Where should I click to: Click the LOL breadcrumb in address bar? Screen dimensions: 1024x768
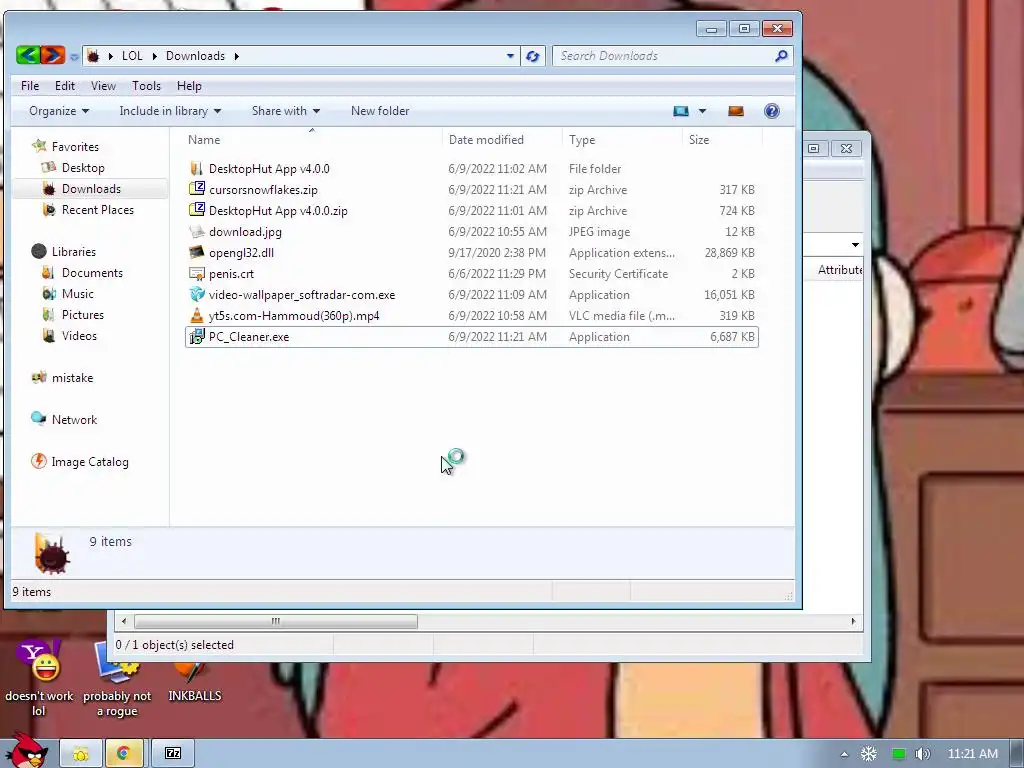[132, 56]
